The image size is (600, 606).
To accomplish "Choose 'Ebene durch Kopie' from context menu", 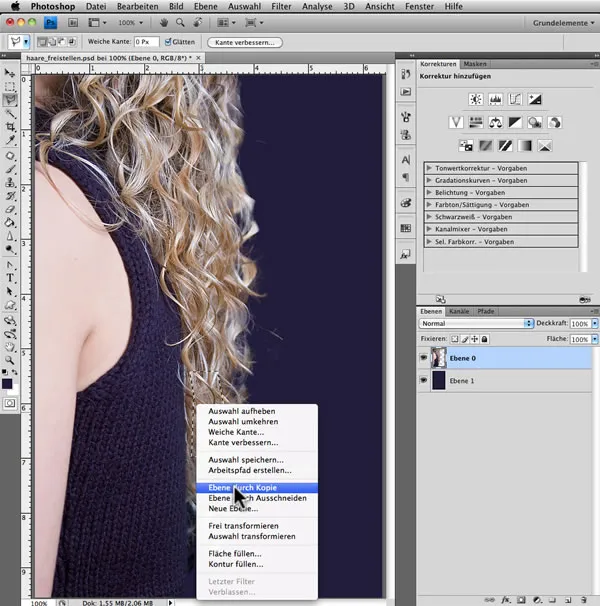I will click(244, 487).
